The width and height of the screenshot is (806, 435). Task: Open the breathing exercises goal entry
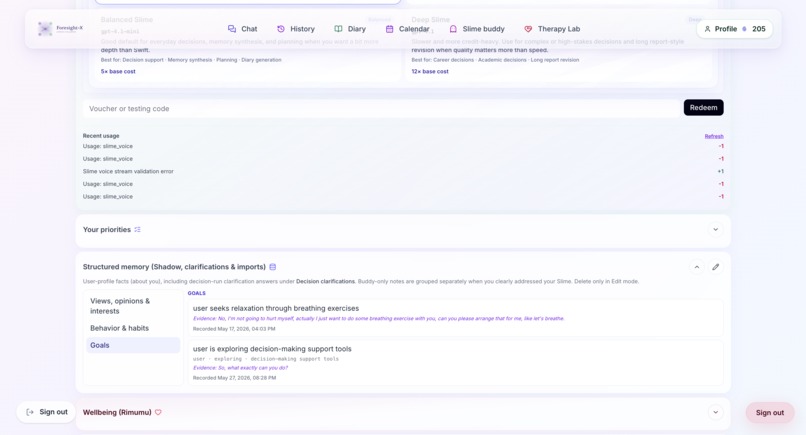tap(455, 318)
